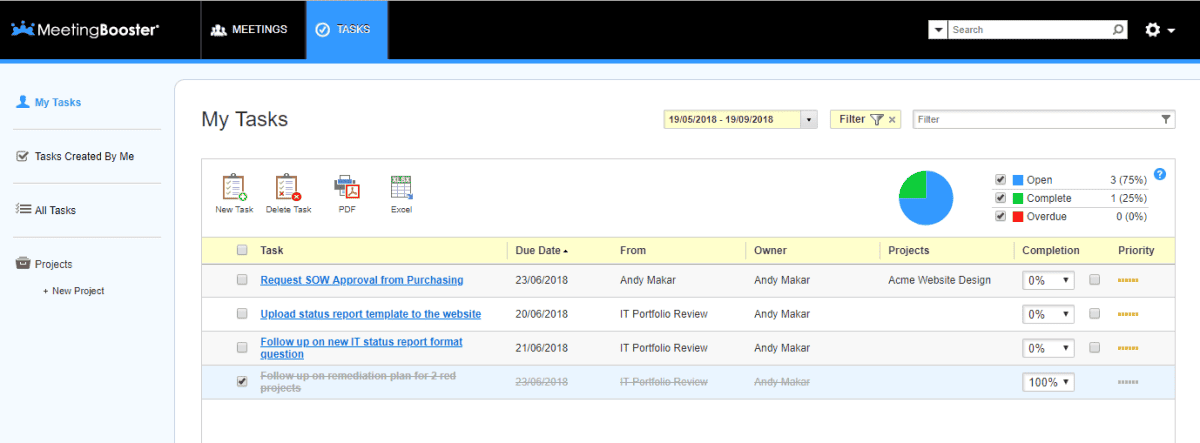This screenshot has width=1200, height=443.
Task: Open the 100% completion dropdown
Action: (x=1049, y=382)
